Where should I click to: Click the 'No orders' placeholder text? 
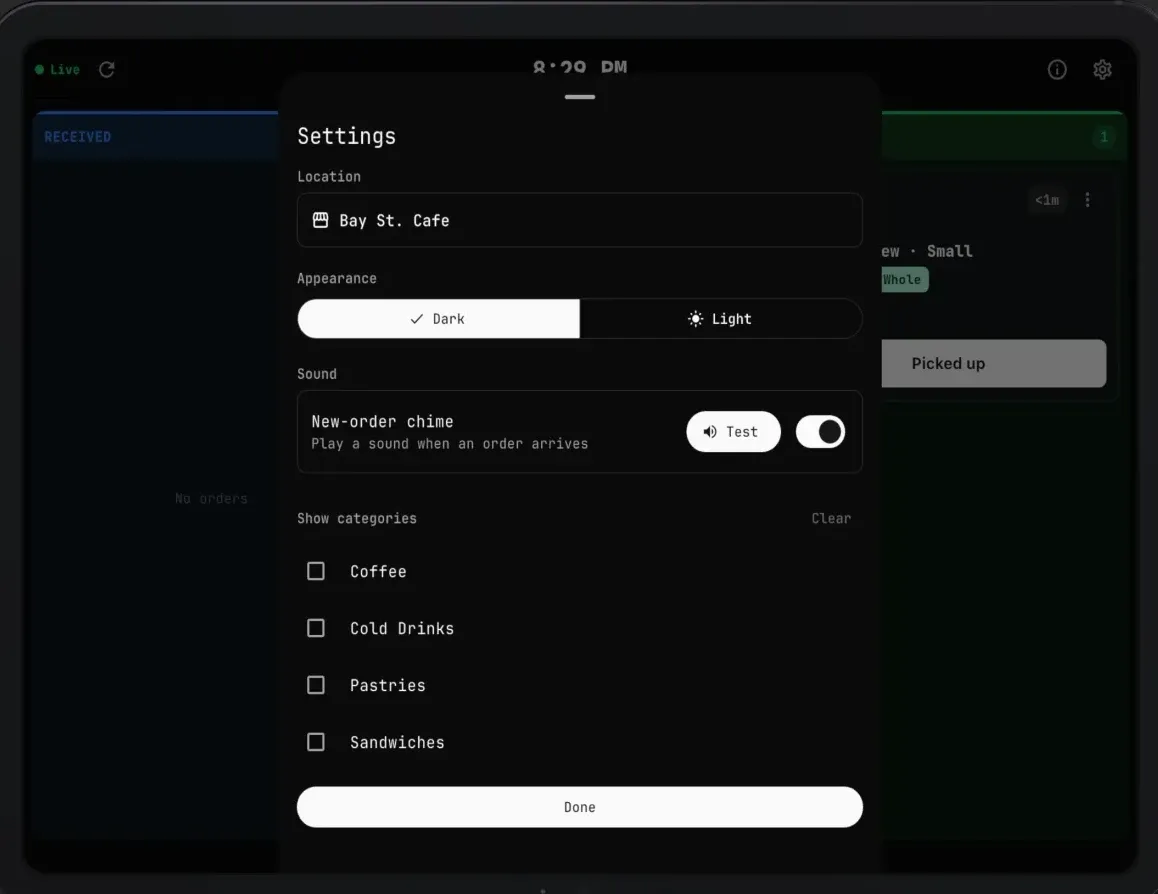(211, 498)
